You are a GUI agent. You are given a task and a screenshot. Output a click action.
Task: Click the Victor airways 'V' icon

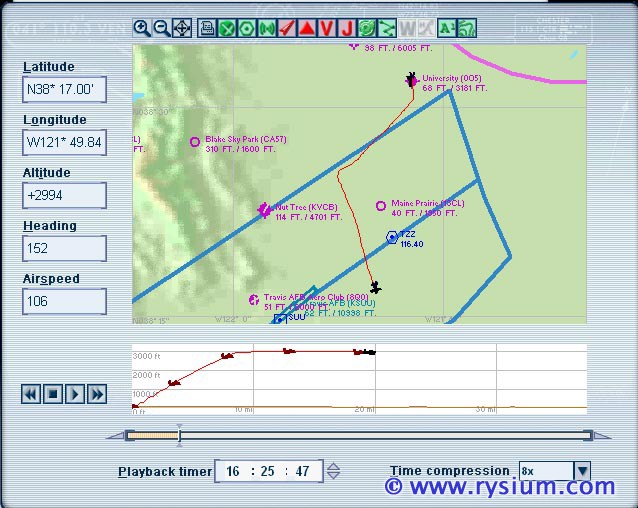[327, 28]
